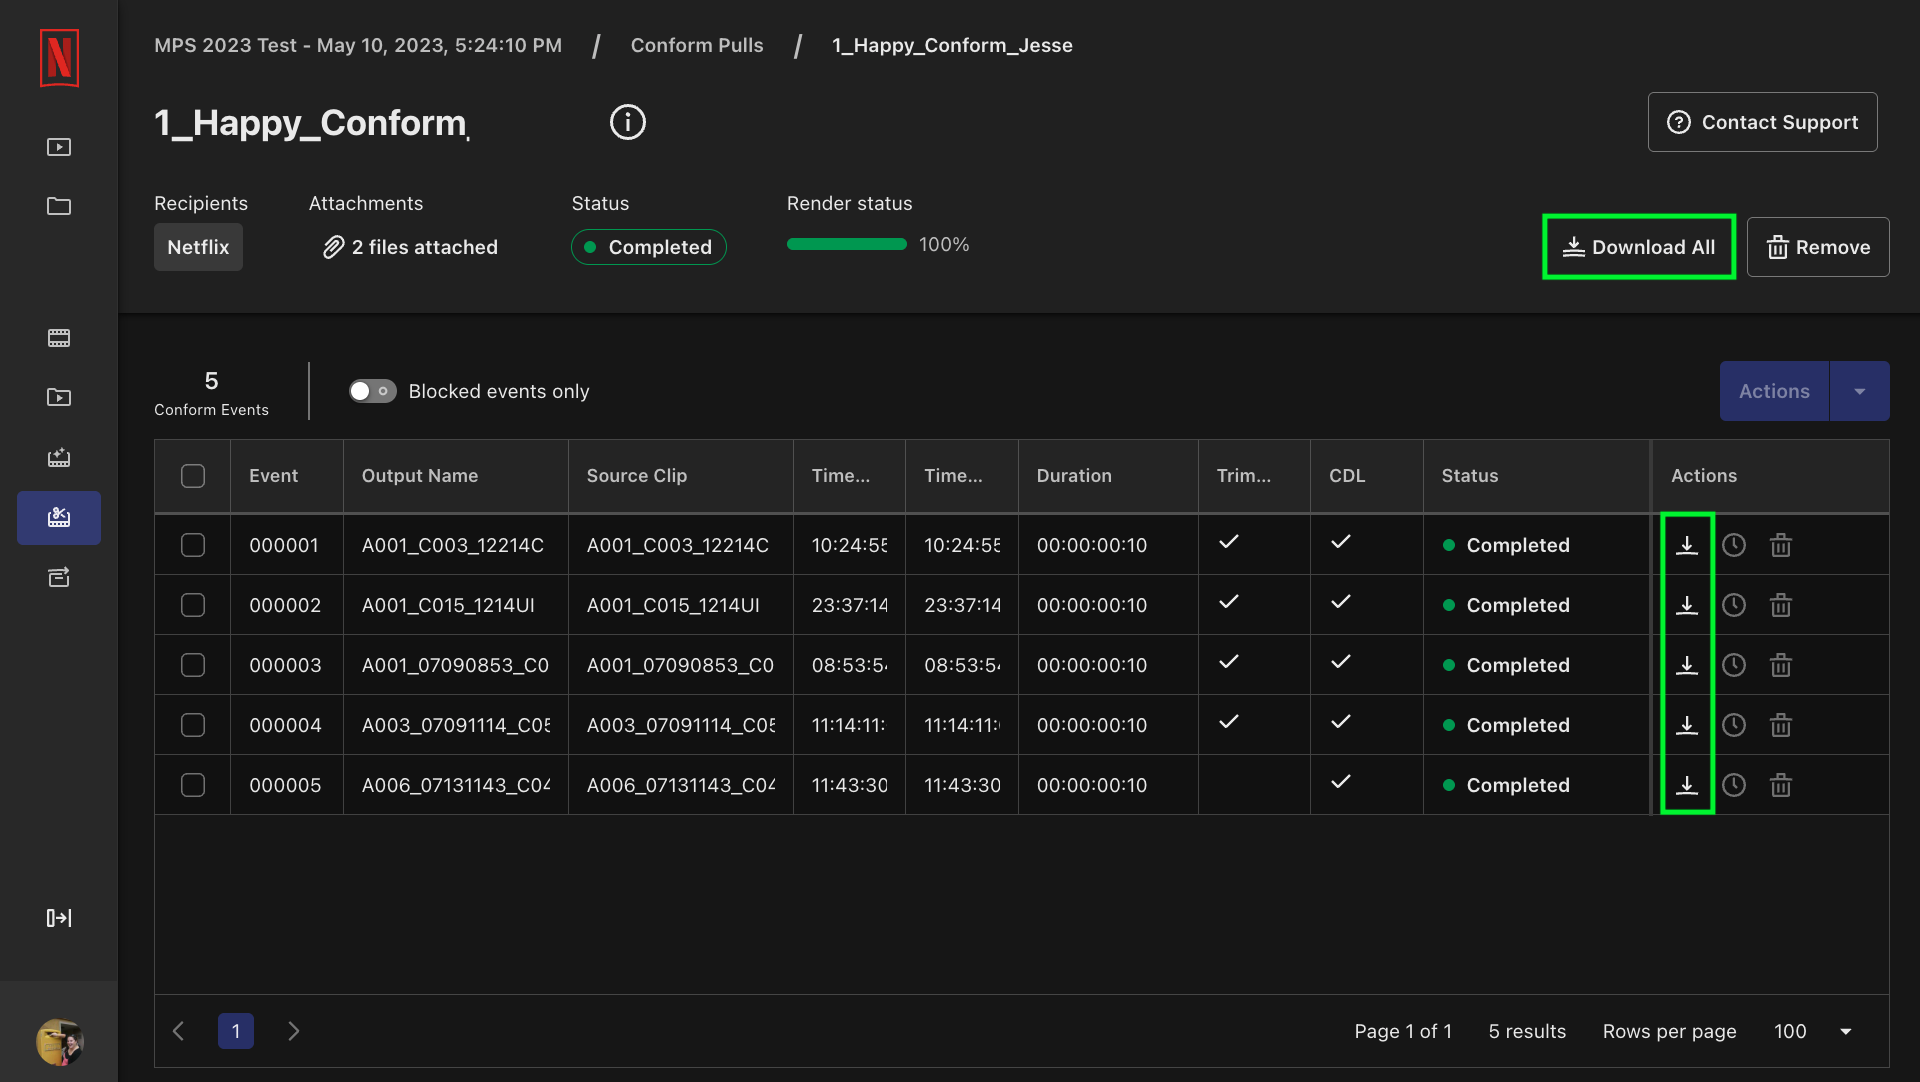The image size is (1920, 1082).
Task: Toggle Blocked events only switch
Action: pyautogui.click(x=372, y=391)
